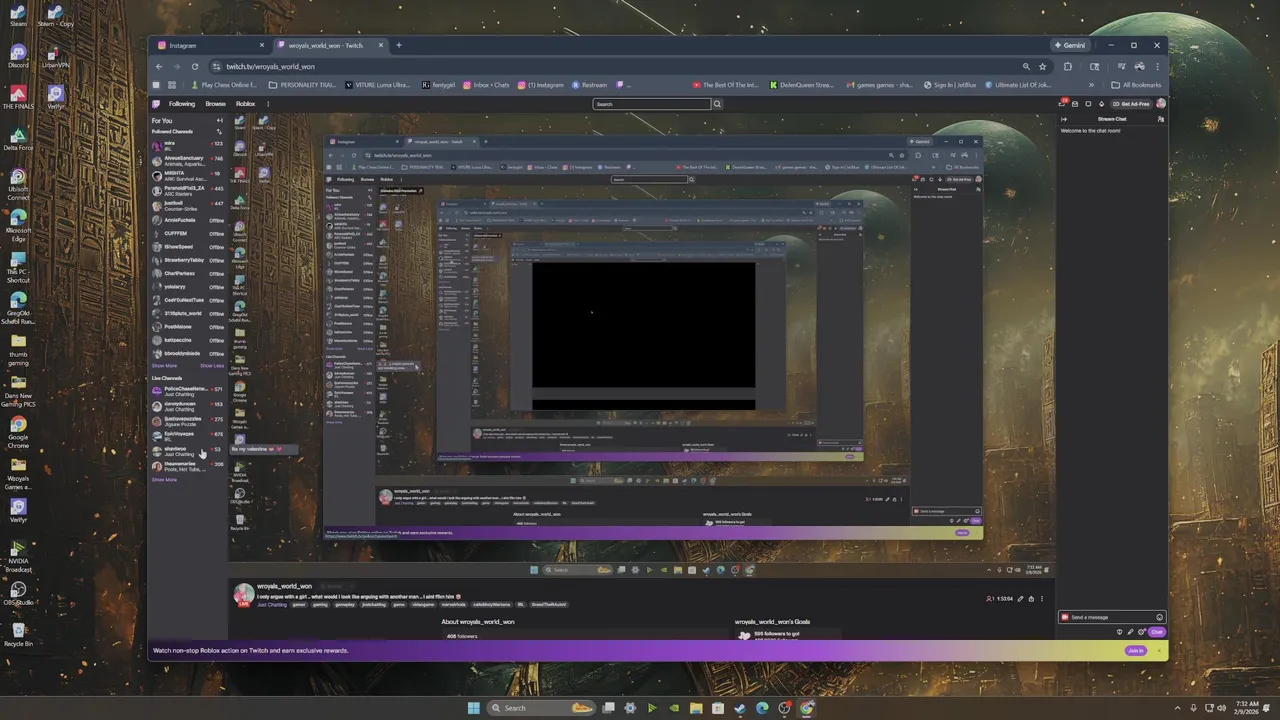Open PERSONALITY TRAI... bookmark folder

coord(302,85)
